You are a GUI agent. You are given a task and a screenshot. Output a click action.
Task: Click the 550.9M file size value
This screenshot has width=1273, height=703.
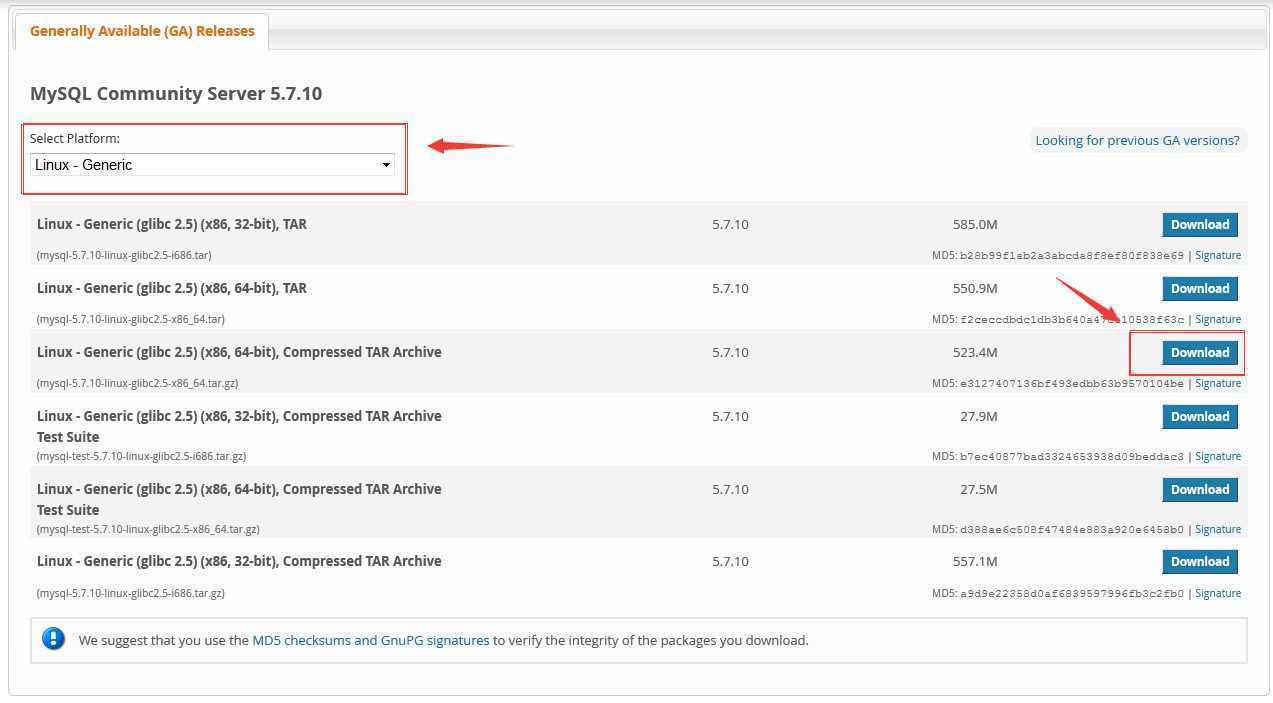975,289
